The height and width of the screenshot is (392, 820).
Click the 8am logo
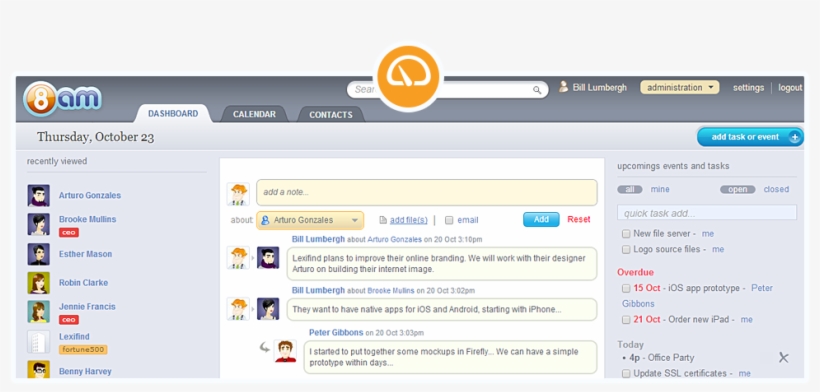click(62, 98)
